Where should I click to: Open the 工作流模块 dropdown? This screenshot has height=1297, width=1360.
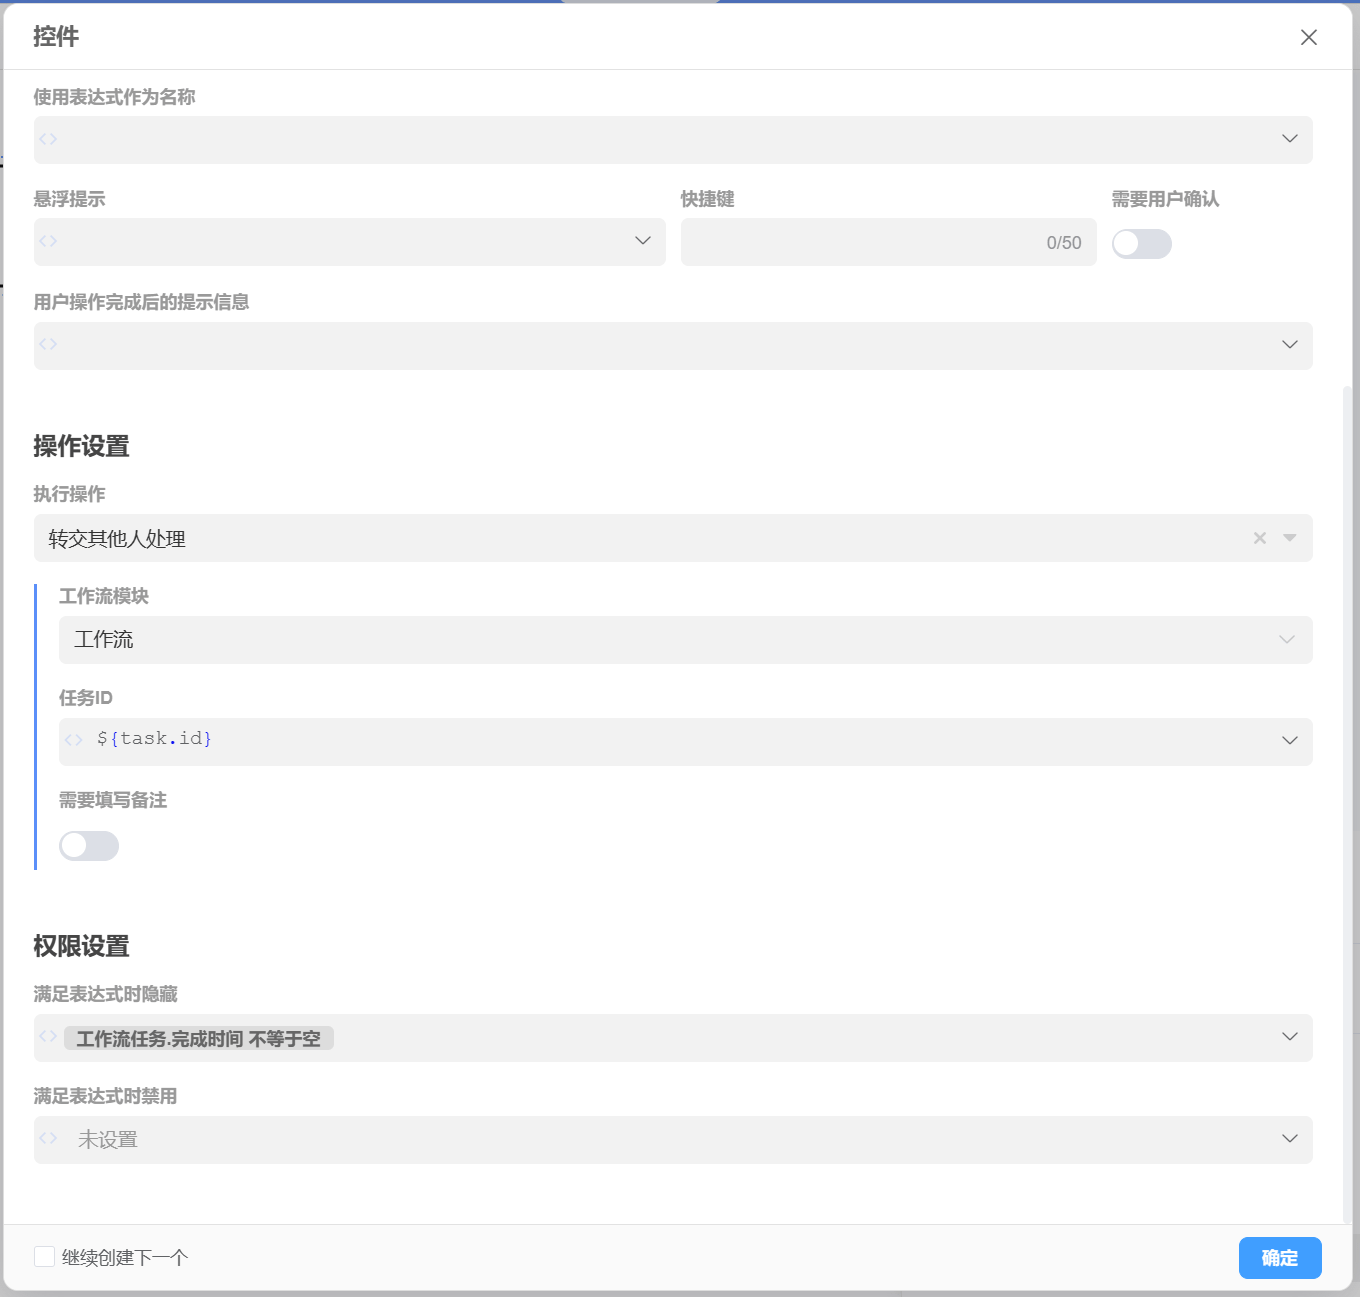coord(685,640)
